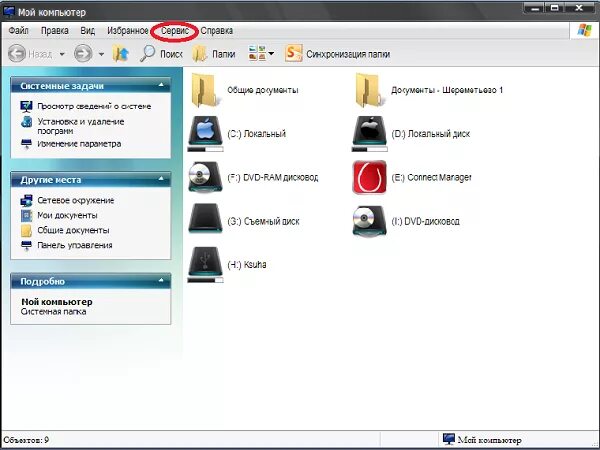Screen dimensions: 600x450
Task: Select the (I:) DVD-дисковод icon
Action: click(x=369, y=221)
